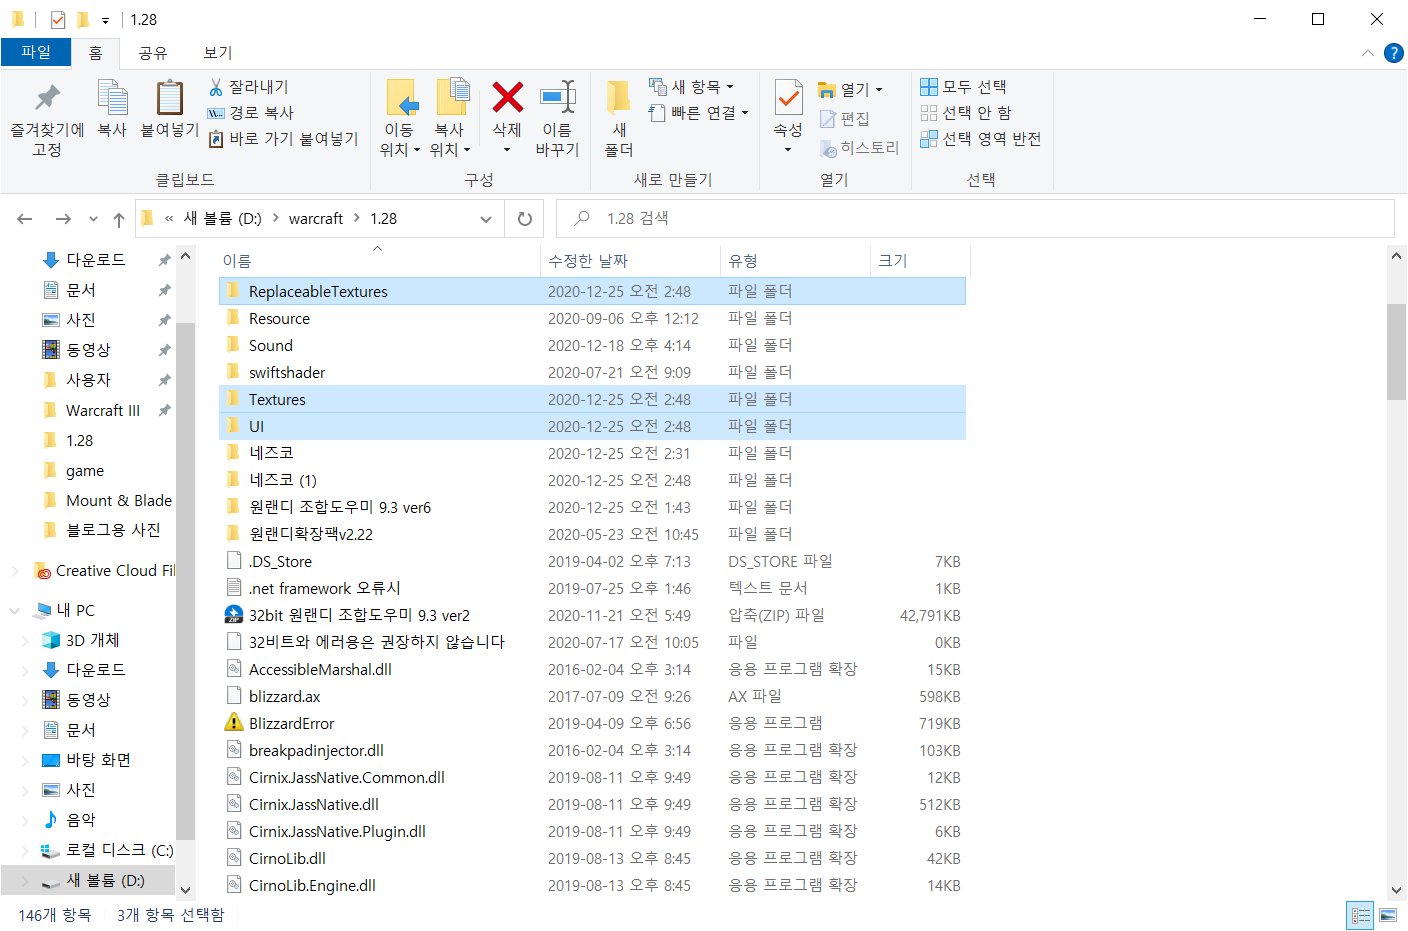Go forward with the right arrow
The width and height of the screenshot is (1408, 931).
(63, 219)
